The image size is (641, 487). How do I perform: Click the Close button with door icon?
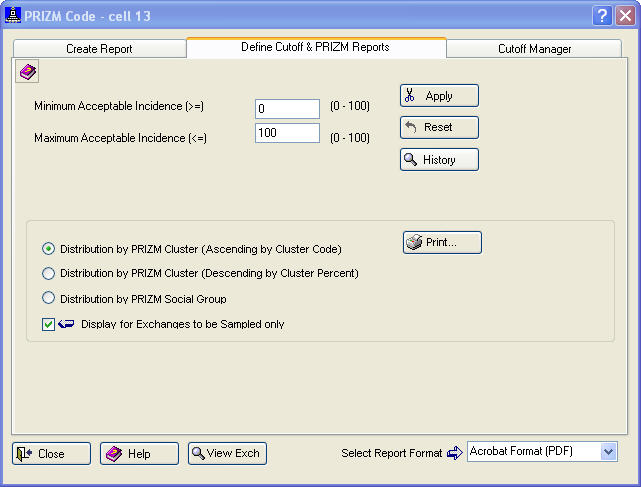(51, 453)
